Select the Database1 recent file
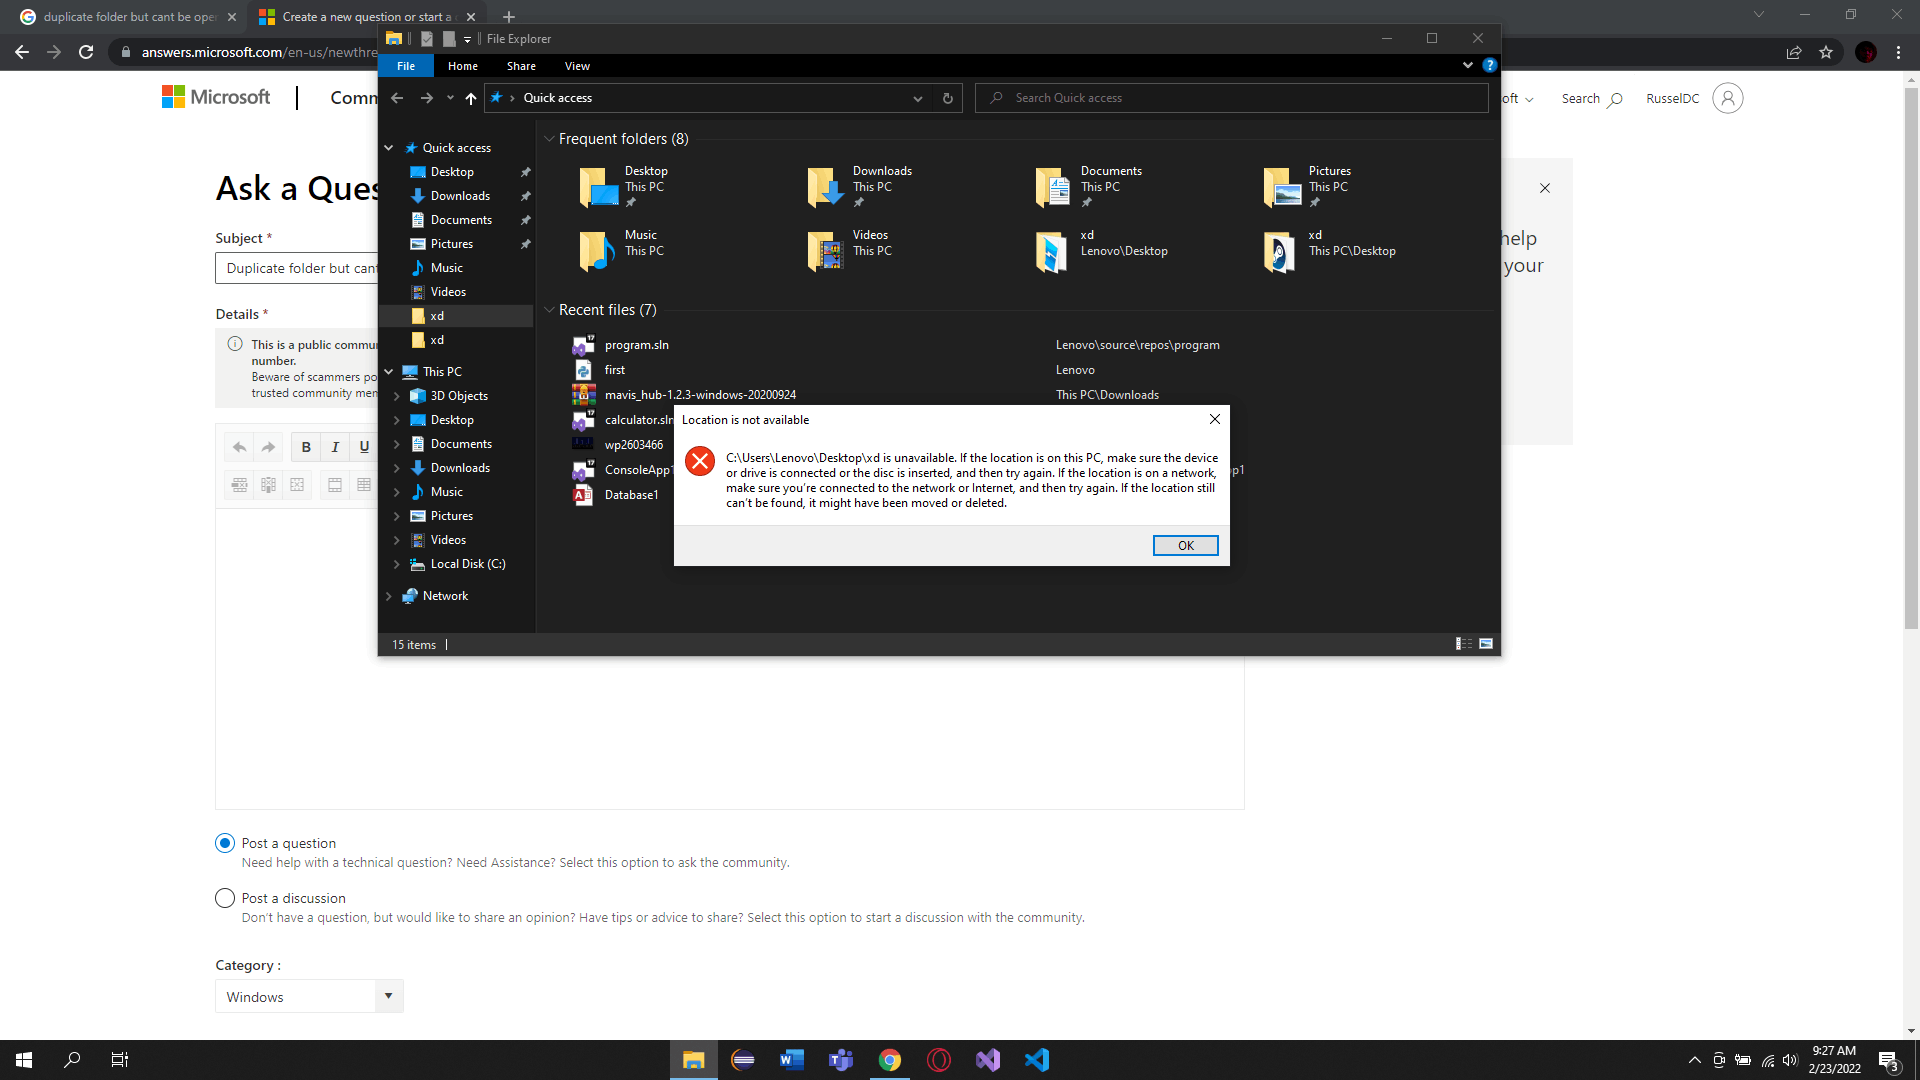This screenshot has width=1920, height=1080. point(631,495)
